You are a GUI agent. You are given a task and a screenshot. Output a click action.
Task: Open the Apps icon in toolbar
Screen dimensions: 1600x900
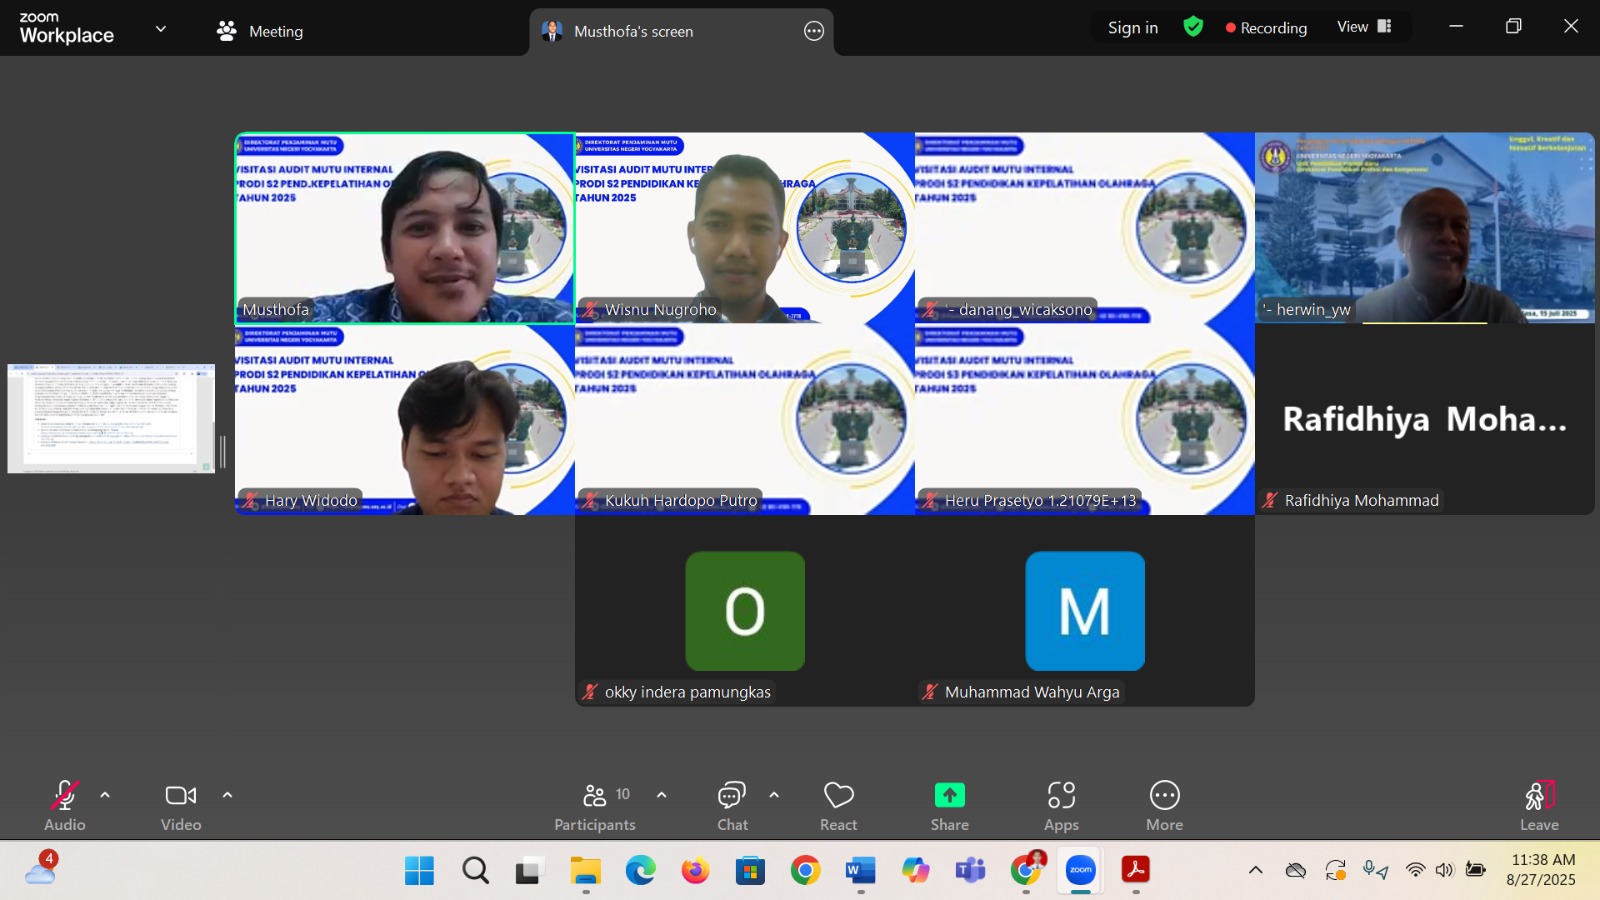click(1061, 796)
